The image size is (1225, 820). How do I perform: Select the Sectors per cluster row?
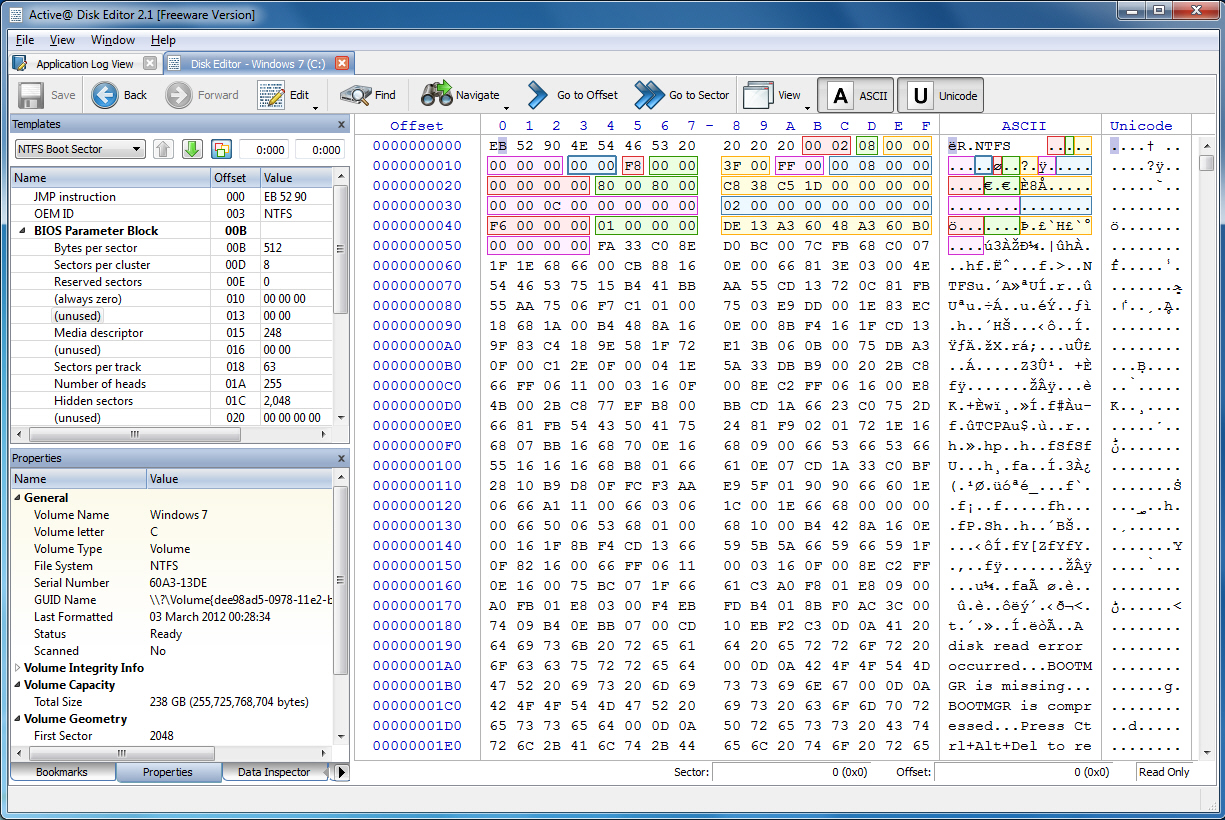[x=172, y=265]
